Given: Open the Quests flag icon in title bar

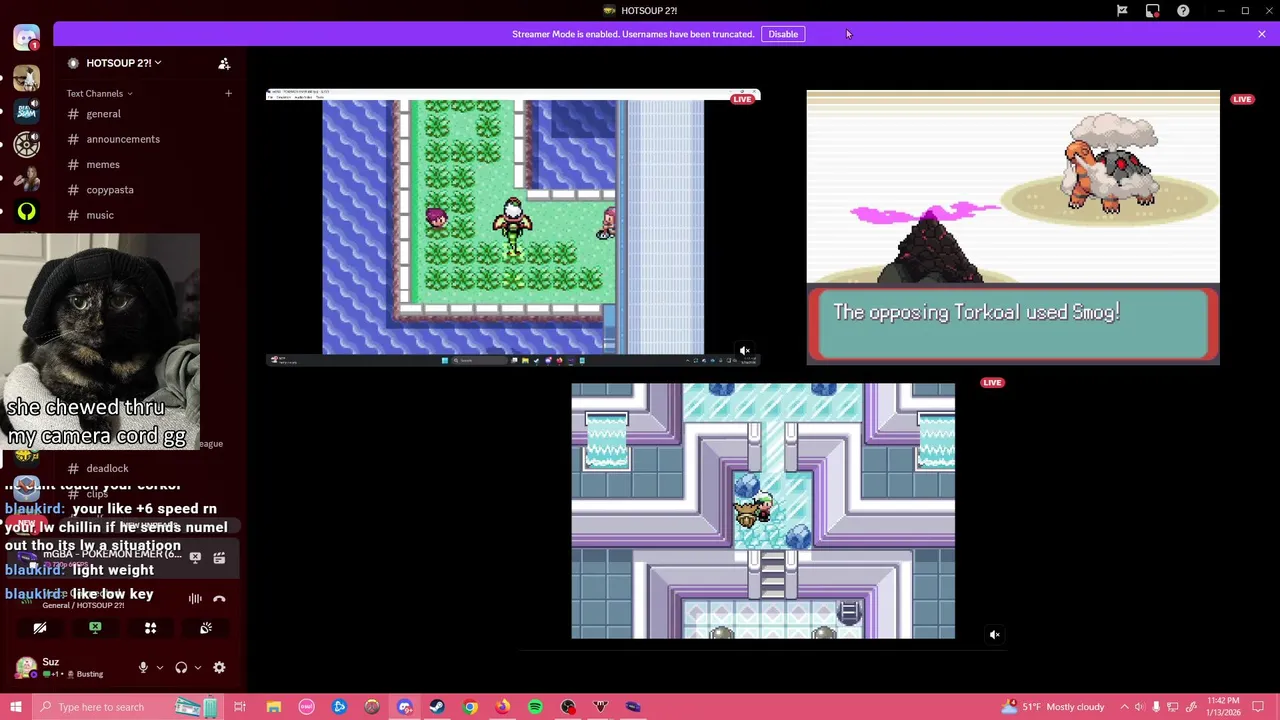Looking at the screenshot, I should (x=1122, y=11).
